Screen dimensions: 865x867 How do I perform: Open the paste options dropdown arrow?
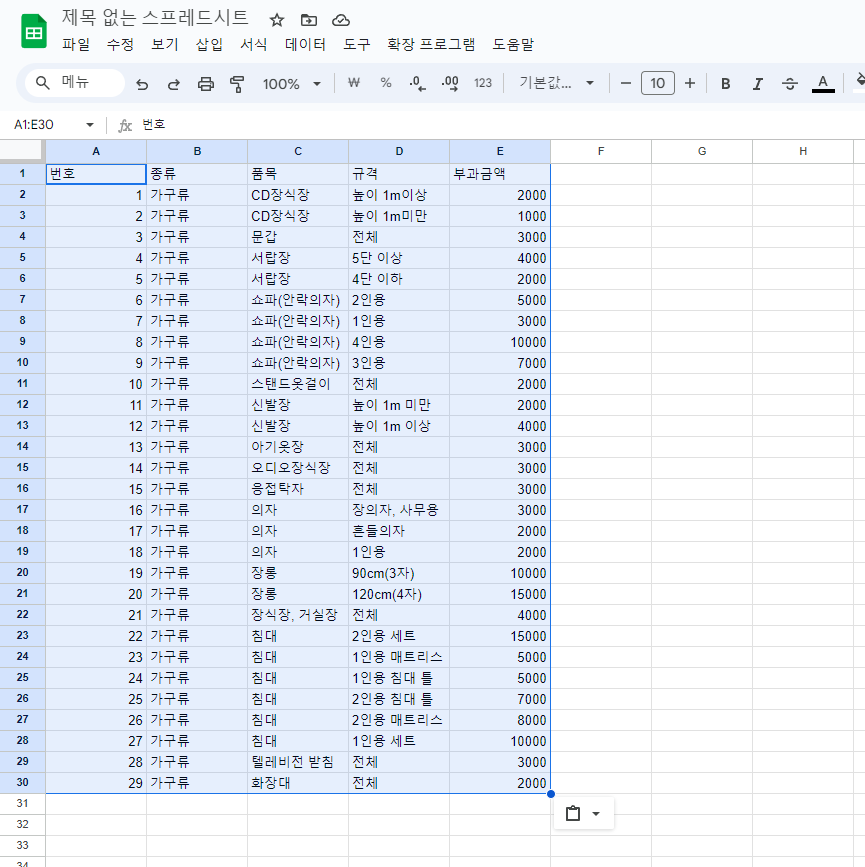pos(596,813)
